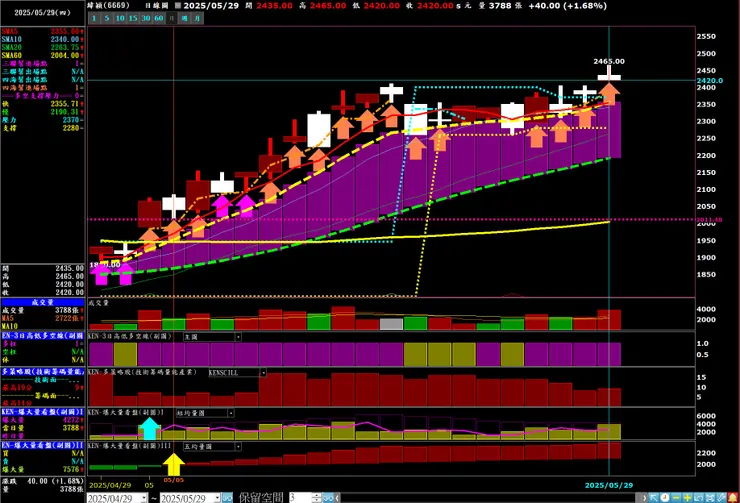Click the 壓力 2370 value row
This screenshot has height=503, width=740.
point(42,120)
